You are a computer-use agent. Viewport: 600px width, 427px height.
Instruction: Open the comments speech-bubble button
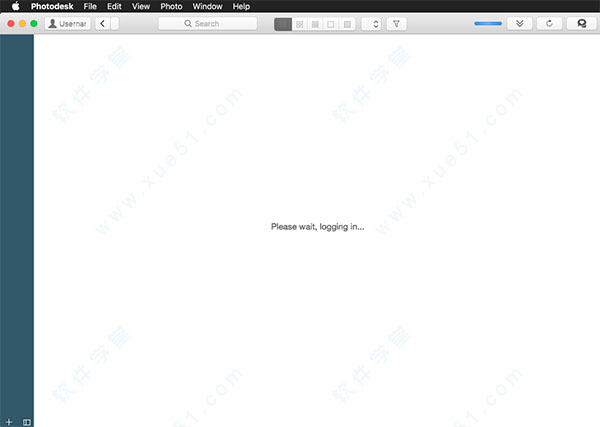582,24
